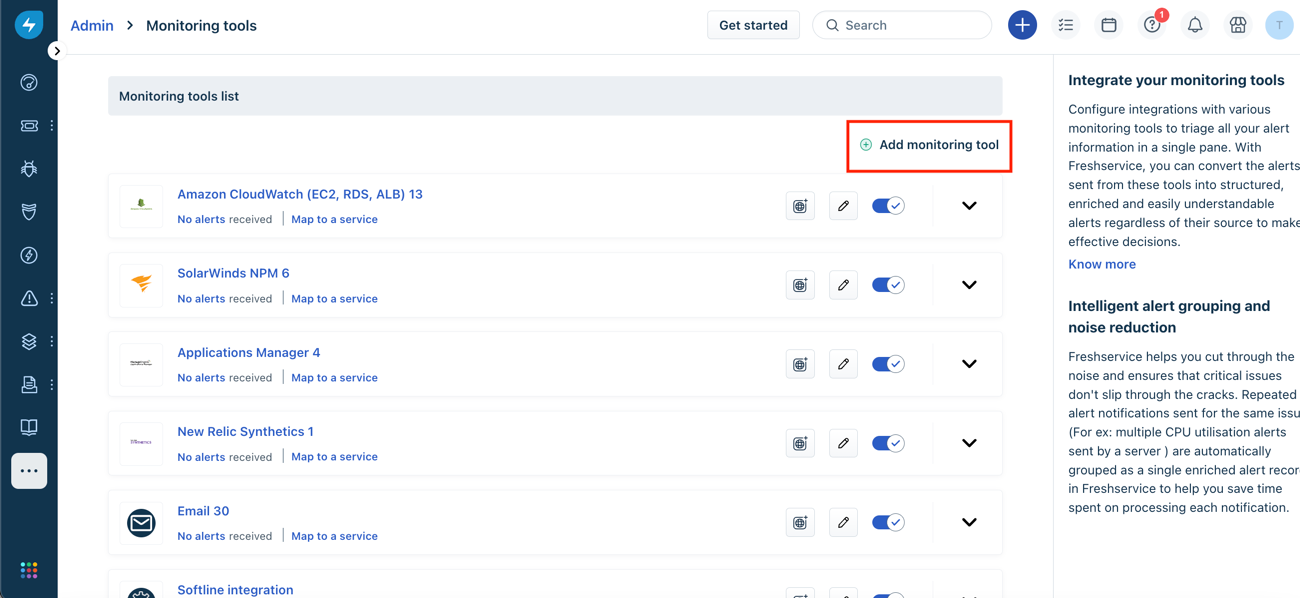Open the Tickets icon in sidebar
Image resolution: width=1301 pixels, height=598 pixels.
tap(29, 126)
